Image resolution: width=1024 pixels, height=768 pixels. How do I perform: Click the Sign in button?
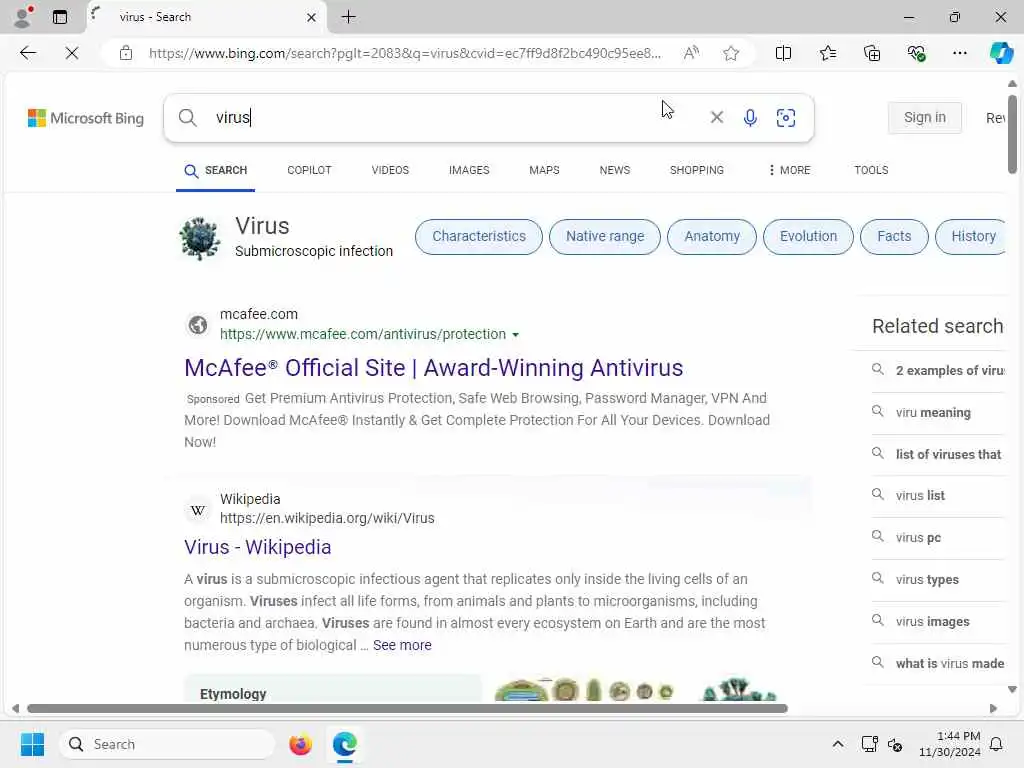[925, 118]
